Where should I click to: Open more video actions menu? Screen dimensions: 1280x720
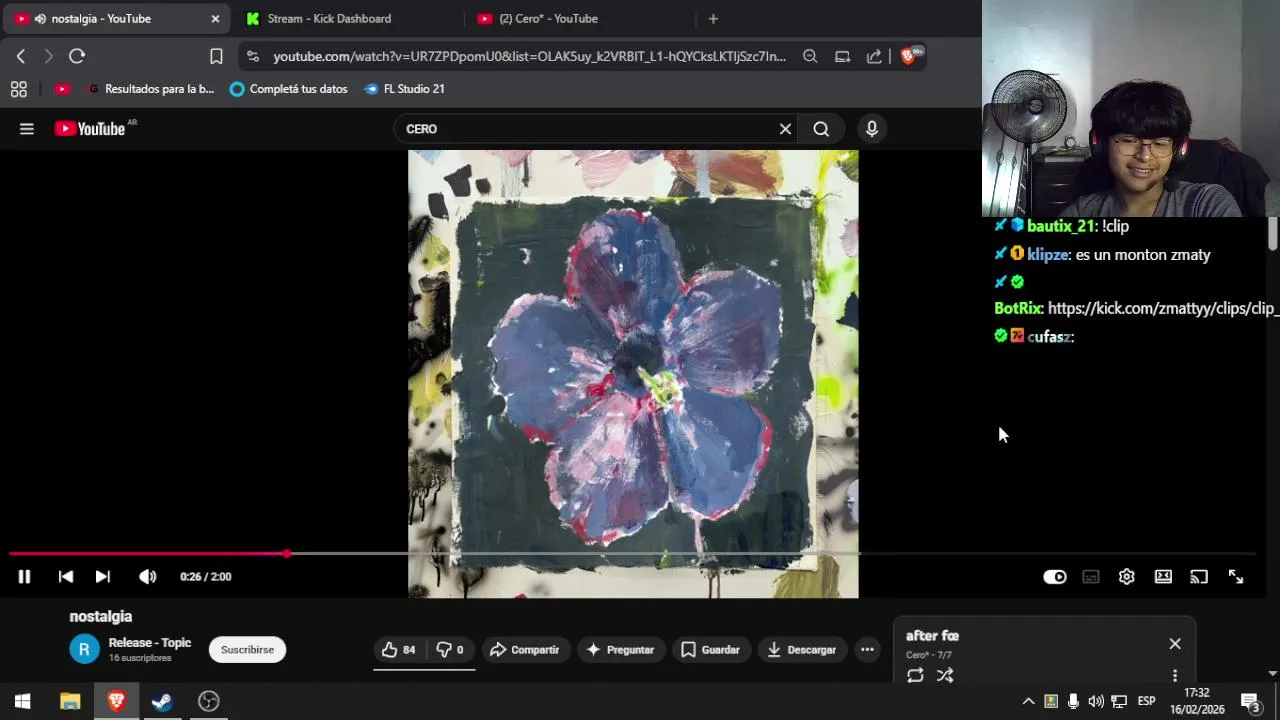tap(867, 650)
